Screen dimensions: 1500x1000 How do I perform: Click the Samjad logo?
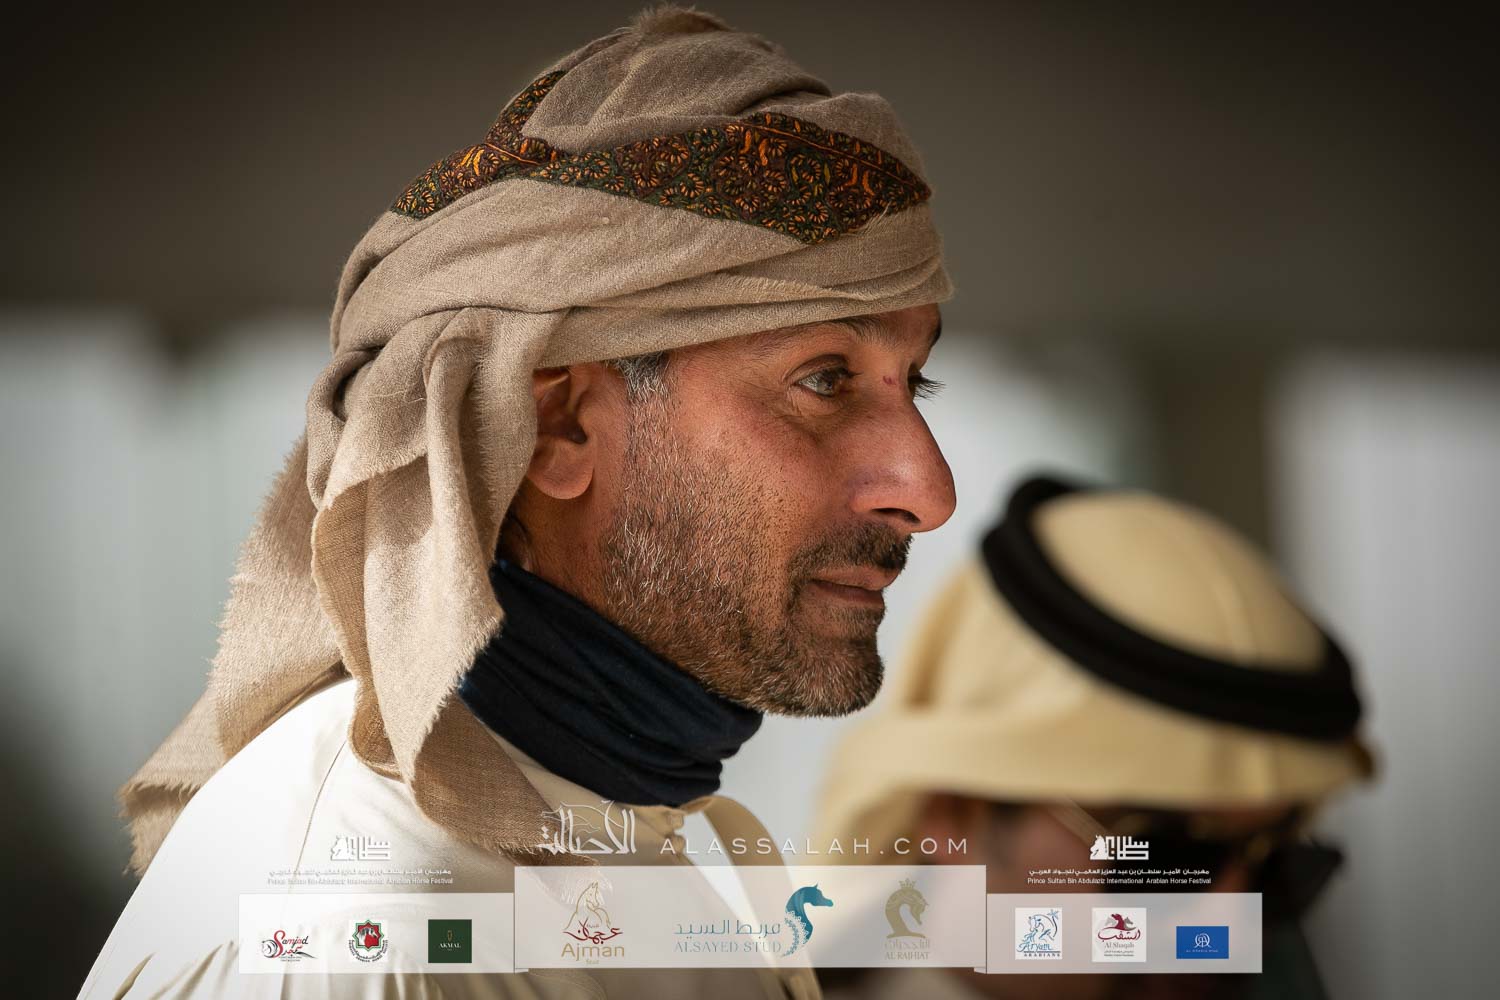pos(289,942)
